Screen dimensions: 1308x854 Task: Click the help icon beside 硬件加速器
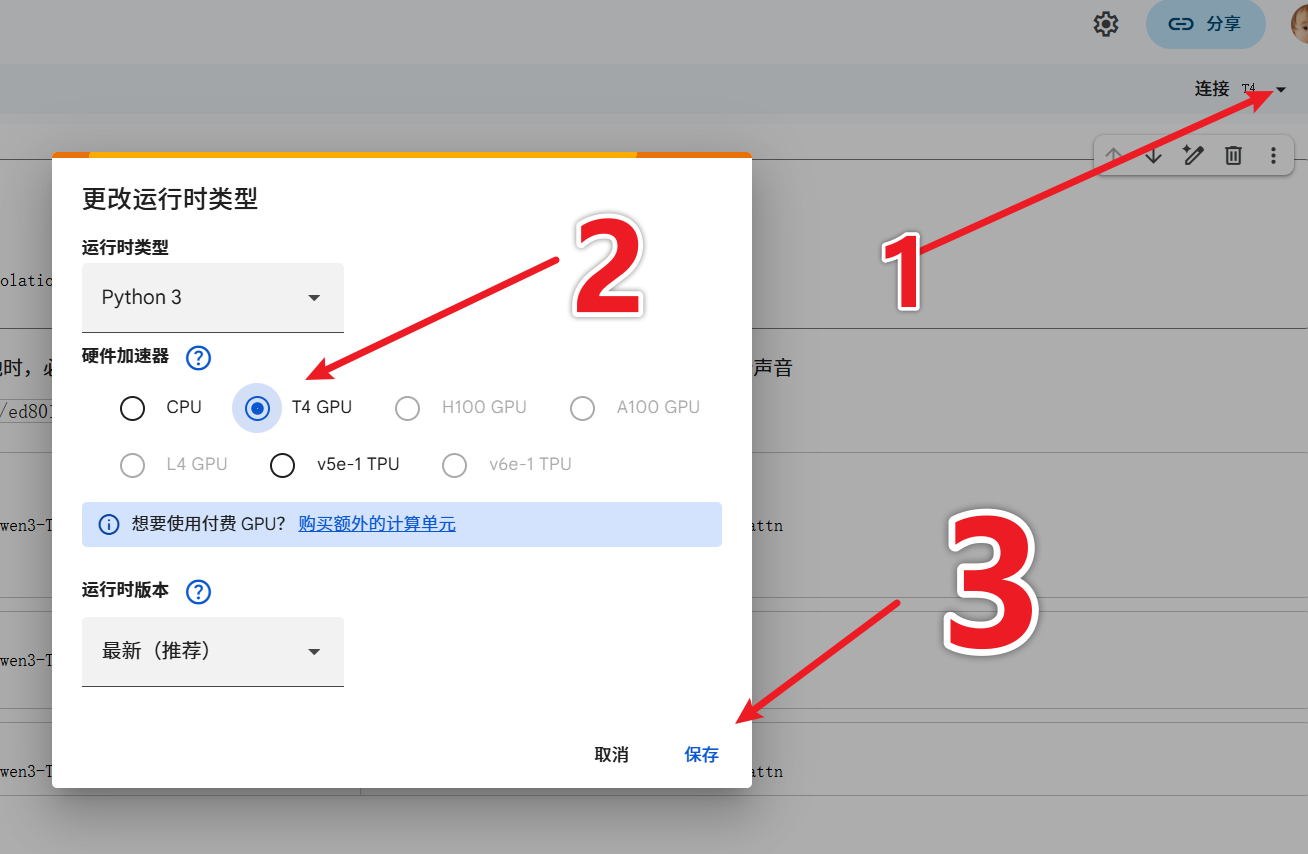[x=199, y=357]
